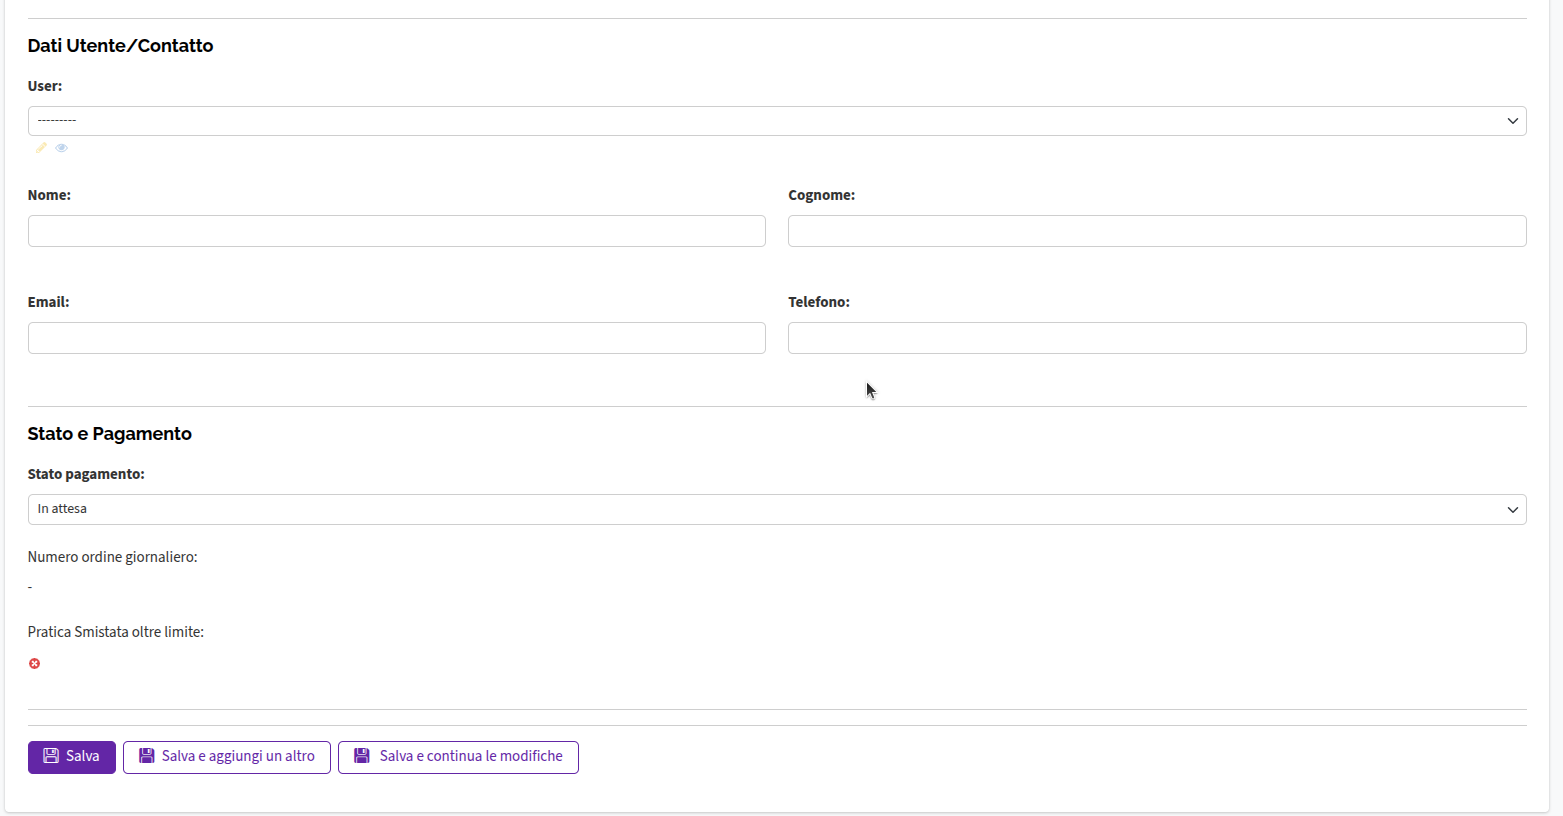
Task: Click floppy icon in Salva e aggiungi un altro
Action: click(x=147, y=756)
